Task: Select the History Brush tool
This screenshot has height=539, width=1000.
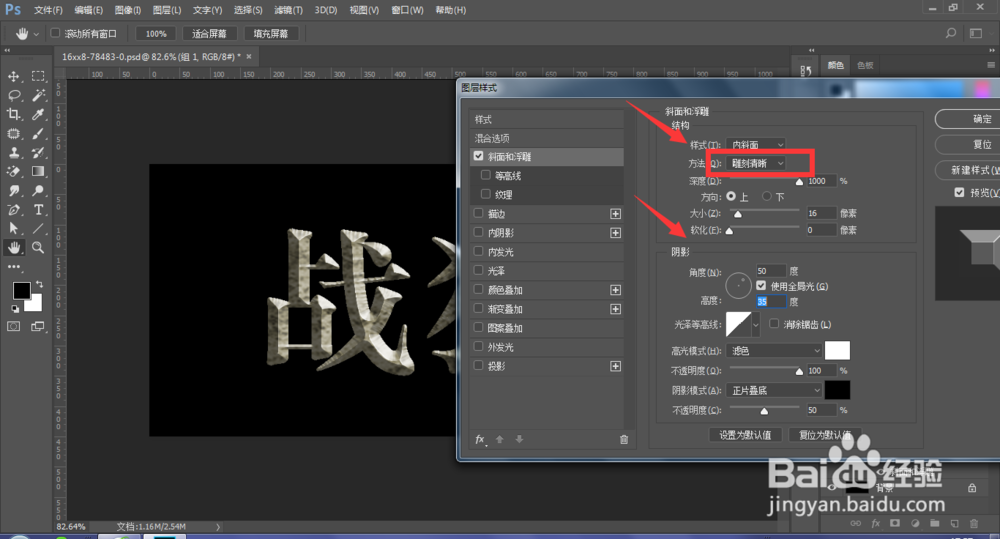Action: tap(38, 153)
